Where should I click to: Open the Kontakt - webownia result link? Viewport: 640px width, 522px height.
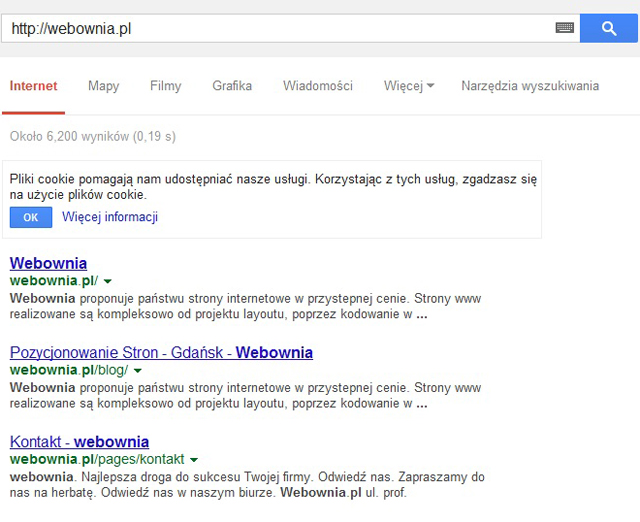tap(79, 441)
